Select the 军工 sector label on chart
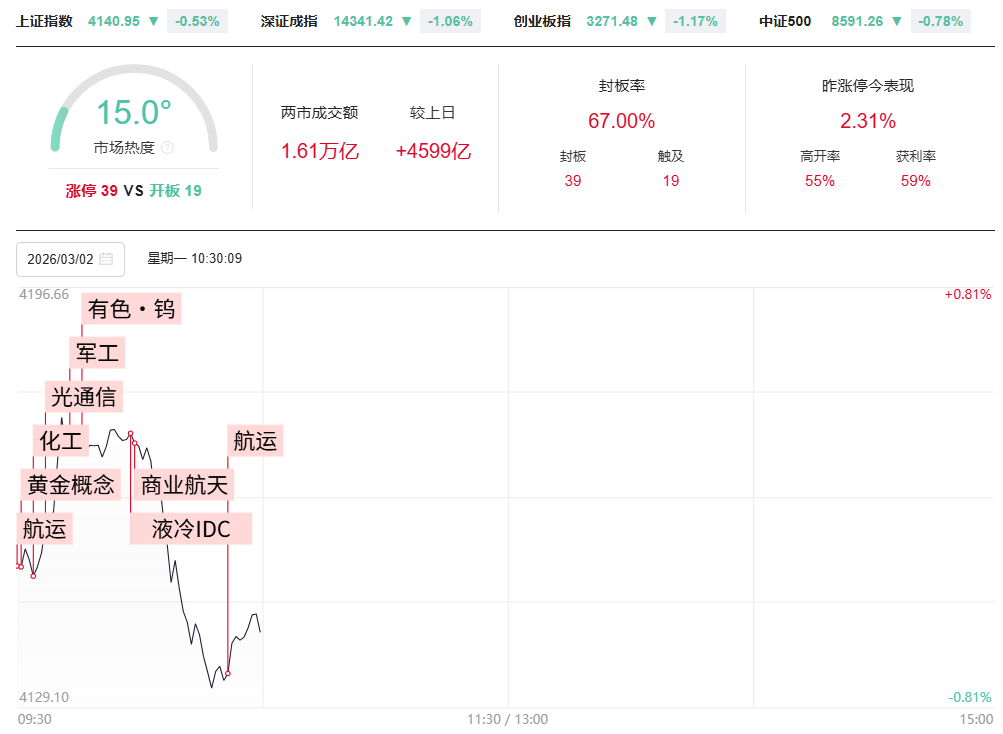 [97, 353]
